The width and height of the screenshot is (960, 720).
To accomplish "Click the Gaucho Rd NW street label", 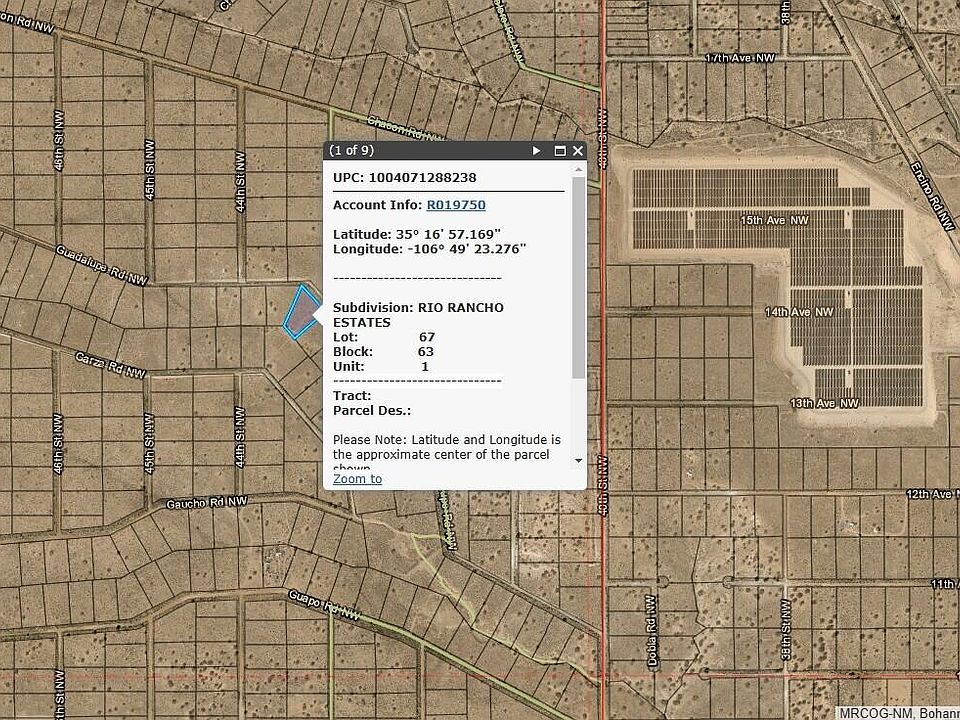I will [x=205, y=502].
